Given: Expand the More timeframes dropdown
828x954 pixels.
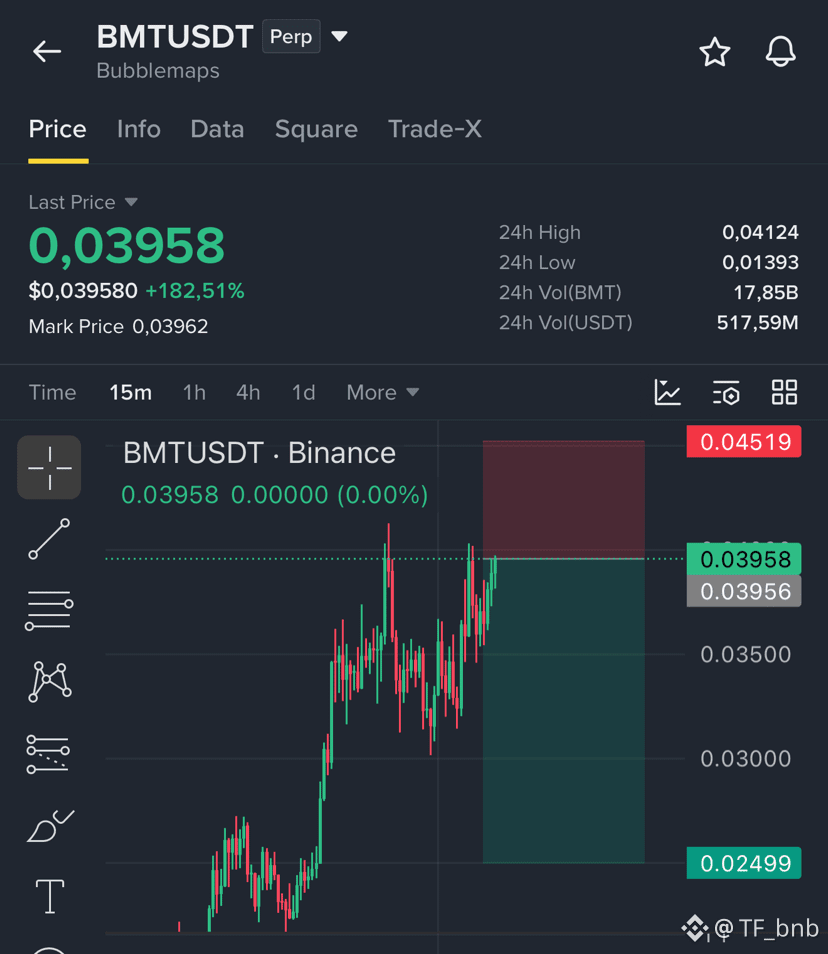Looking at the screenshot, I should point(383,392).
